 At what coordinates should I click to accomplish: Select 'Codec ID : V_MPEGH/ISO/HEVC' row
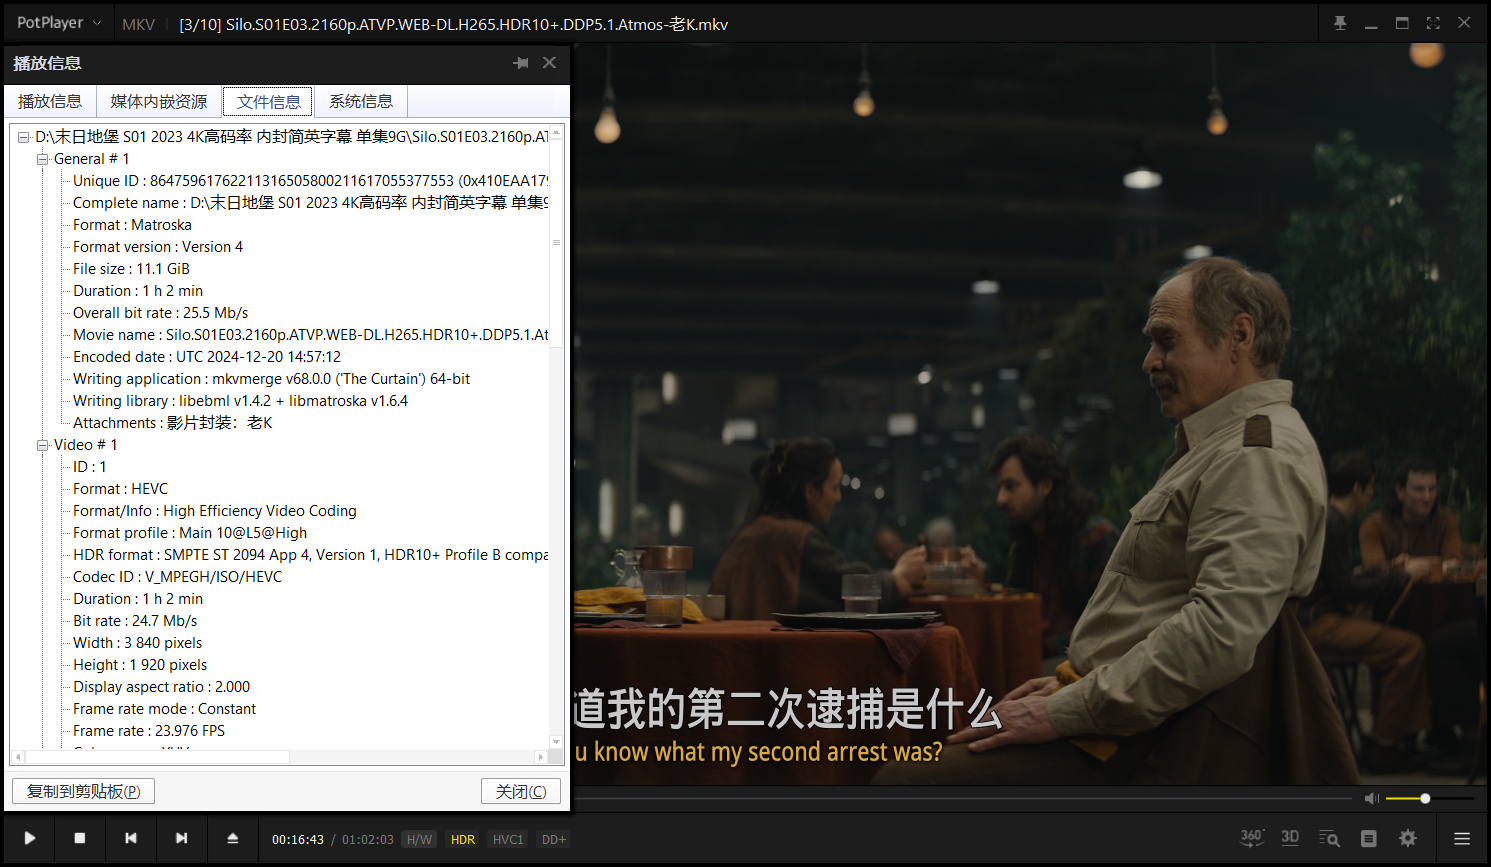pos(177,577)
